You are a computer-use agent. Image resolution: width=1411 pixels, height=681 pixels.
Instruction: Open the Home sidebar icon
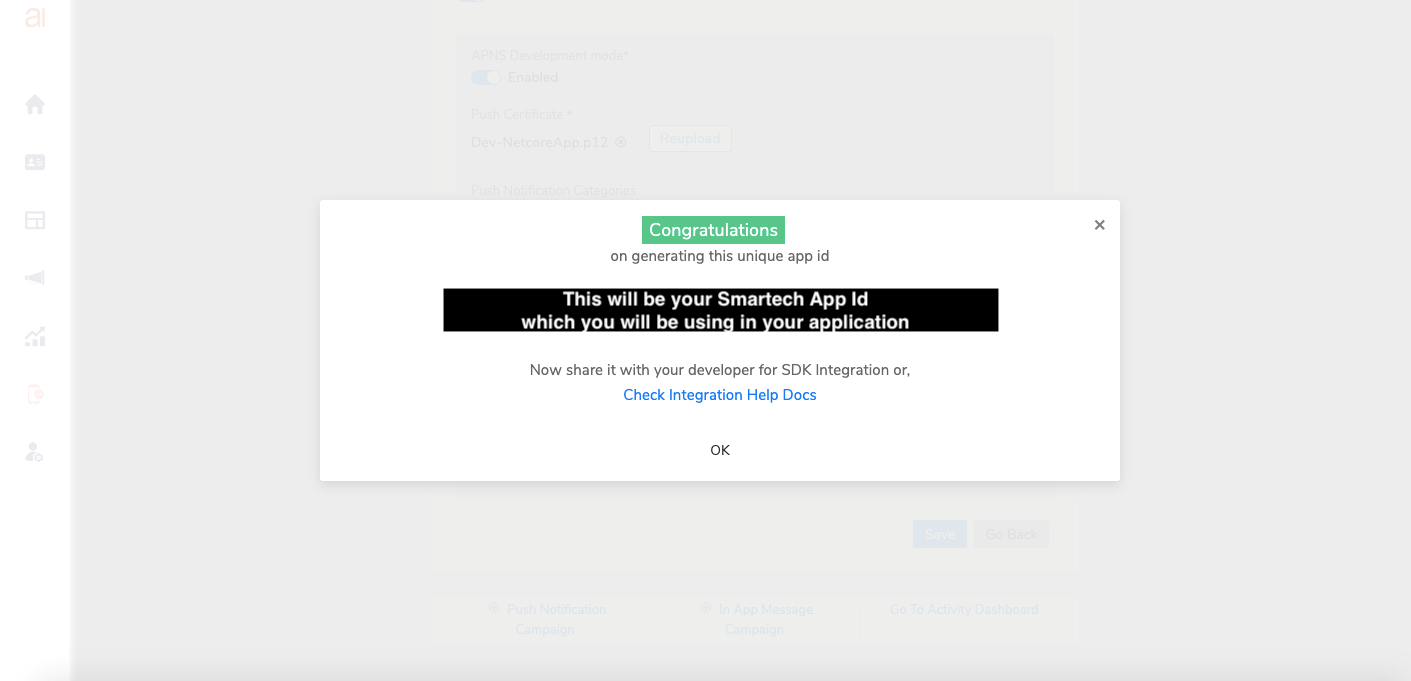(35, 104)
